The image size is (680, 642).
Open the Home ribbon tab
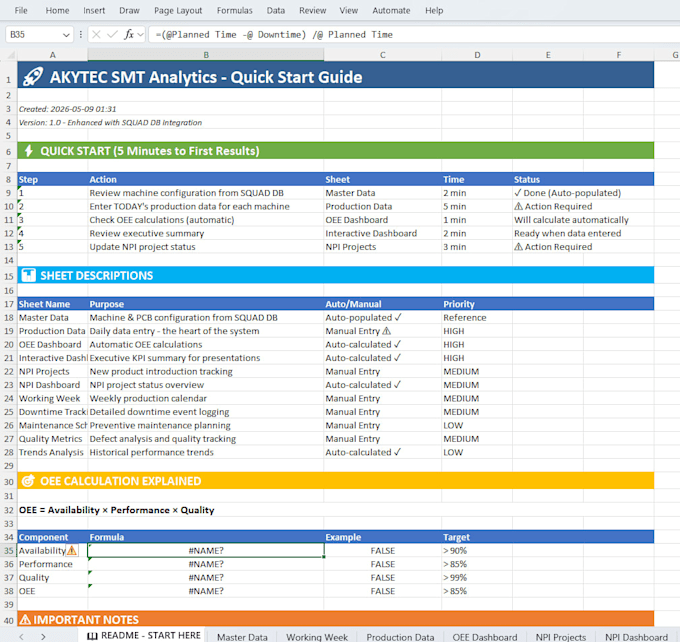tap(57, 10)
